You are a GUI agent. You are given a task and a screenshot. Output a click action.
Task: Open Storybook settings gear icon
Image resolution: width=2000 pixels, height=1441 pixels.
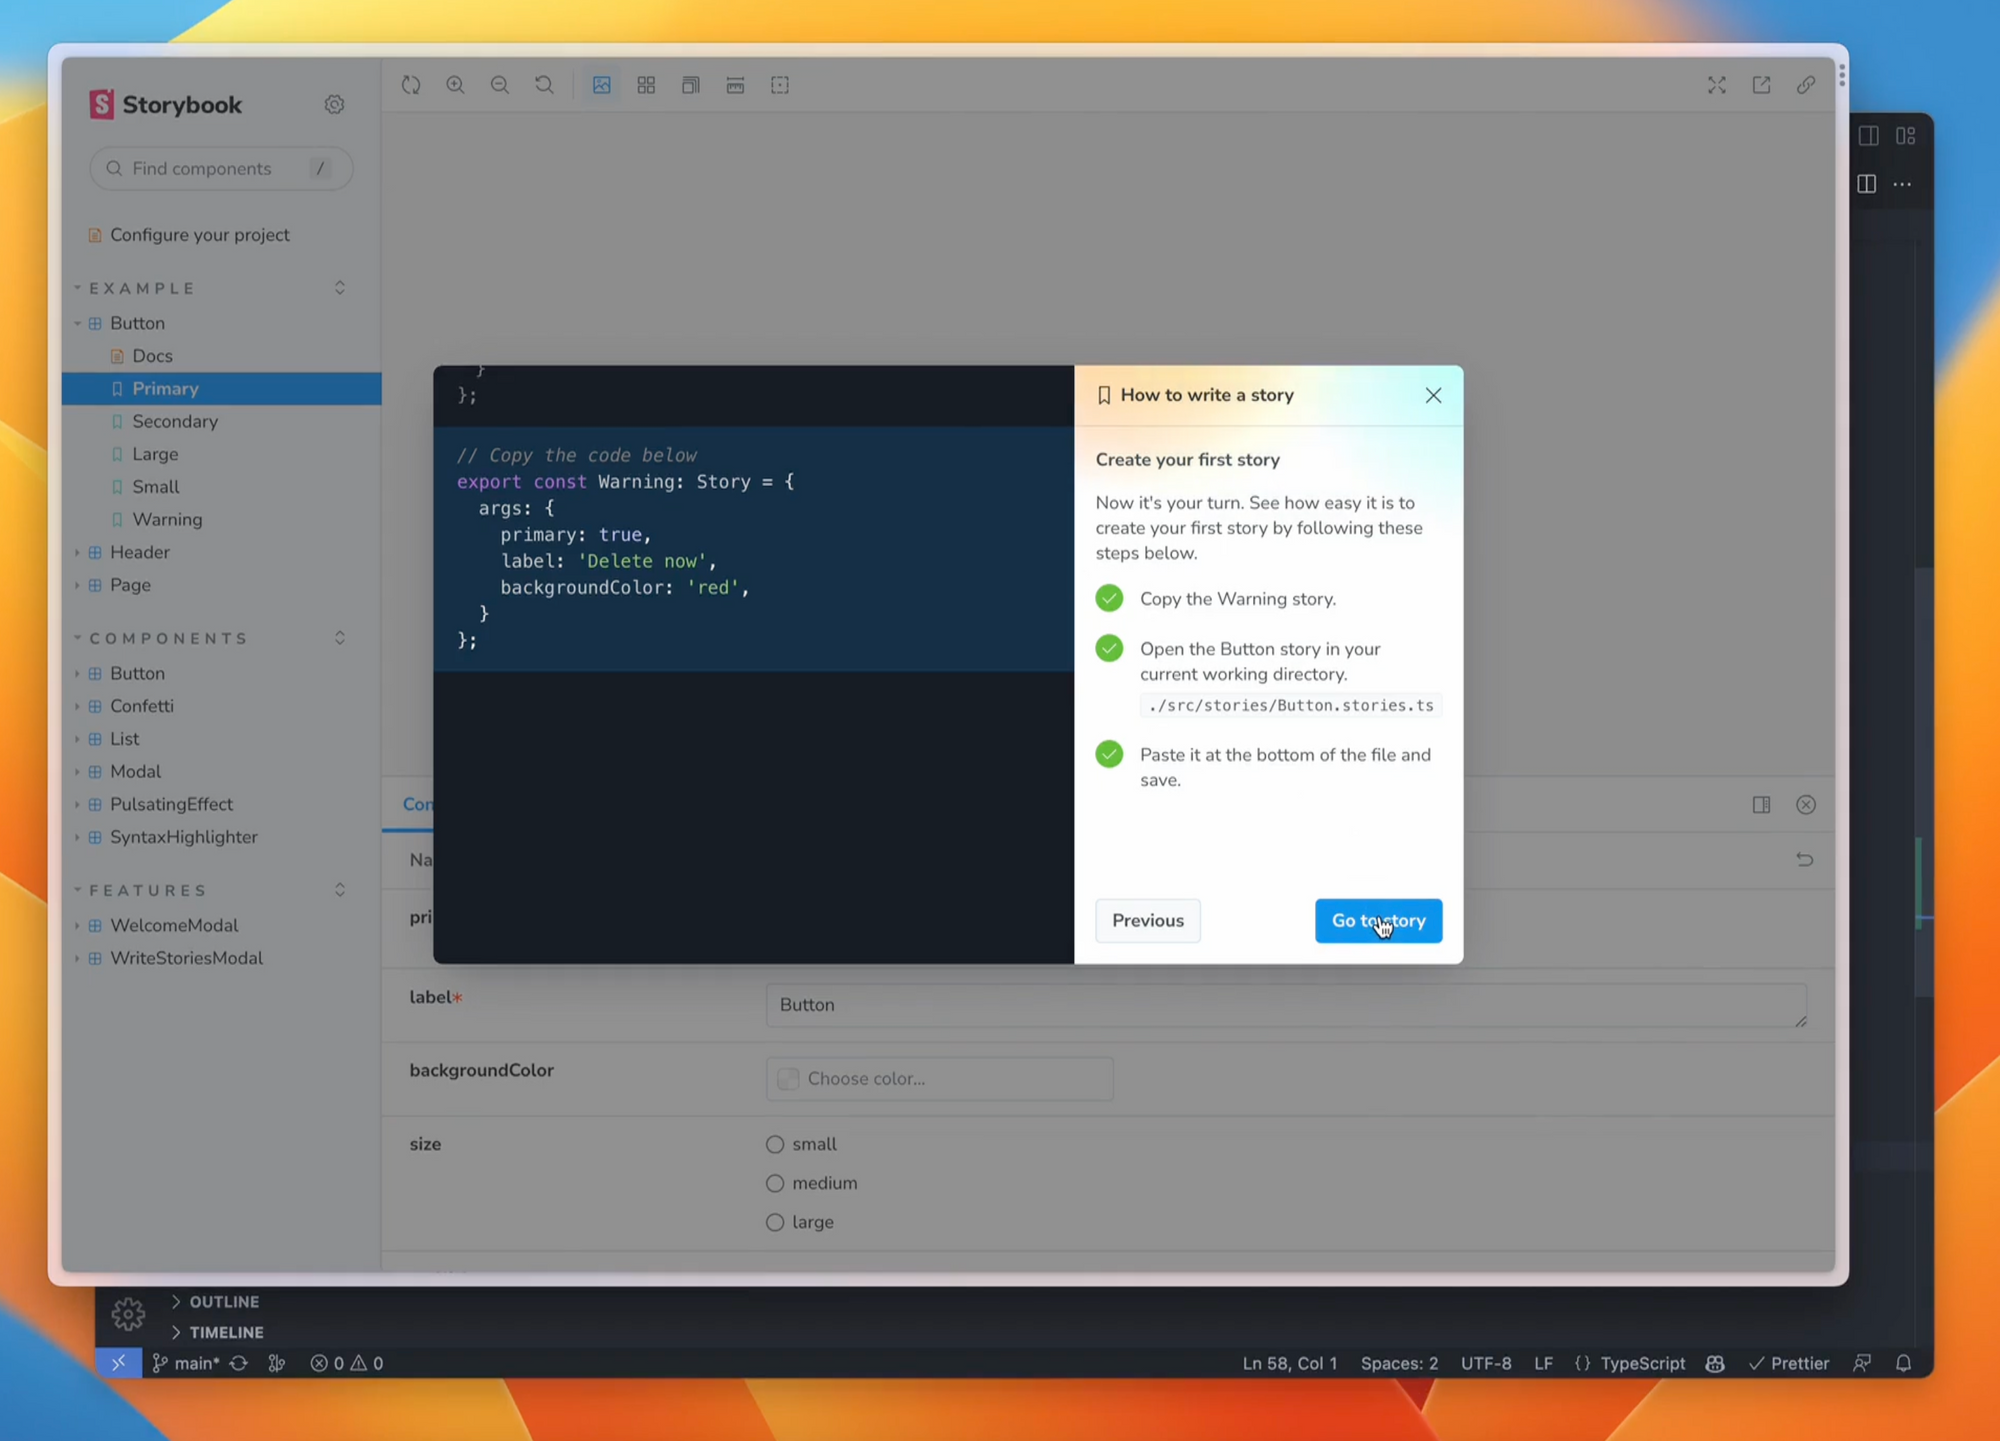pyautogui.click(x=334, y=104)
